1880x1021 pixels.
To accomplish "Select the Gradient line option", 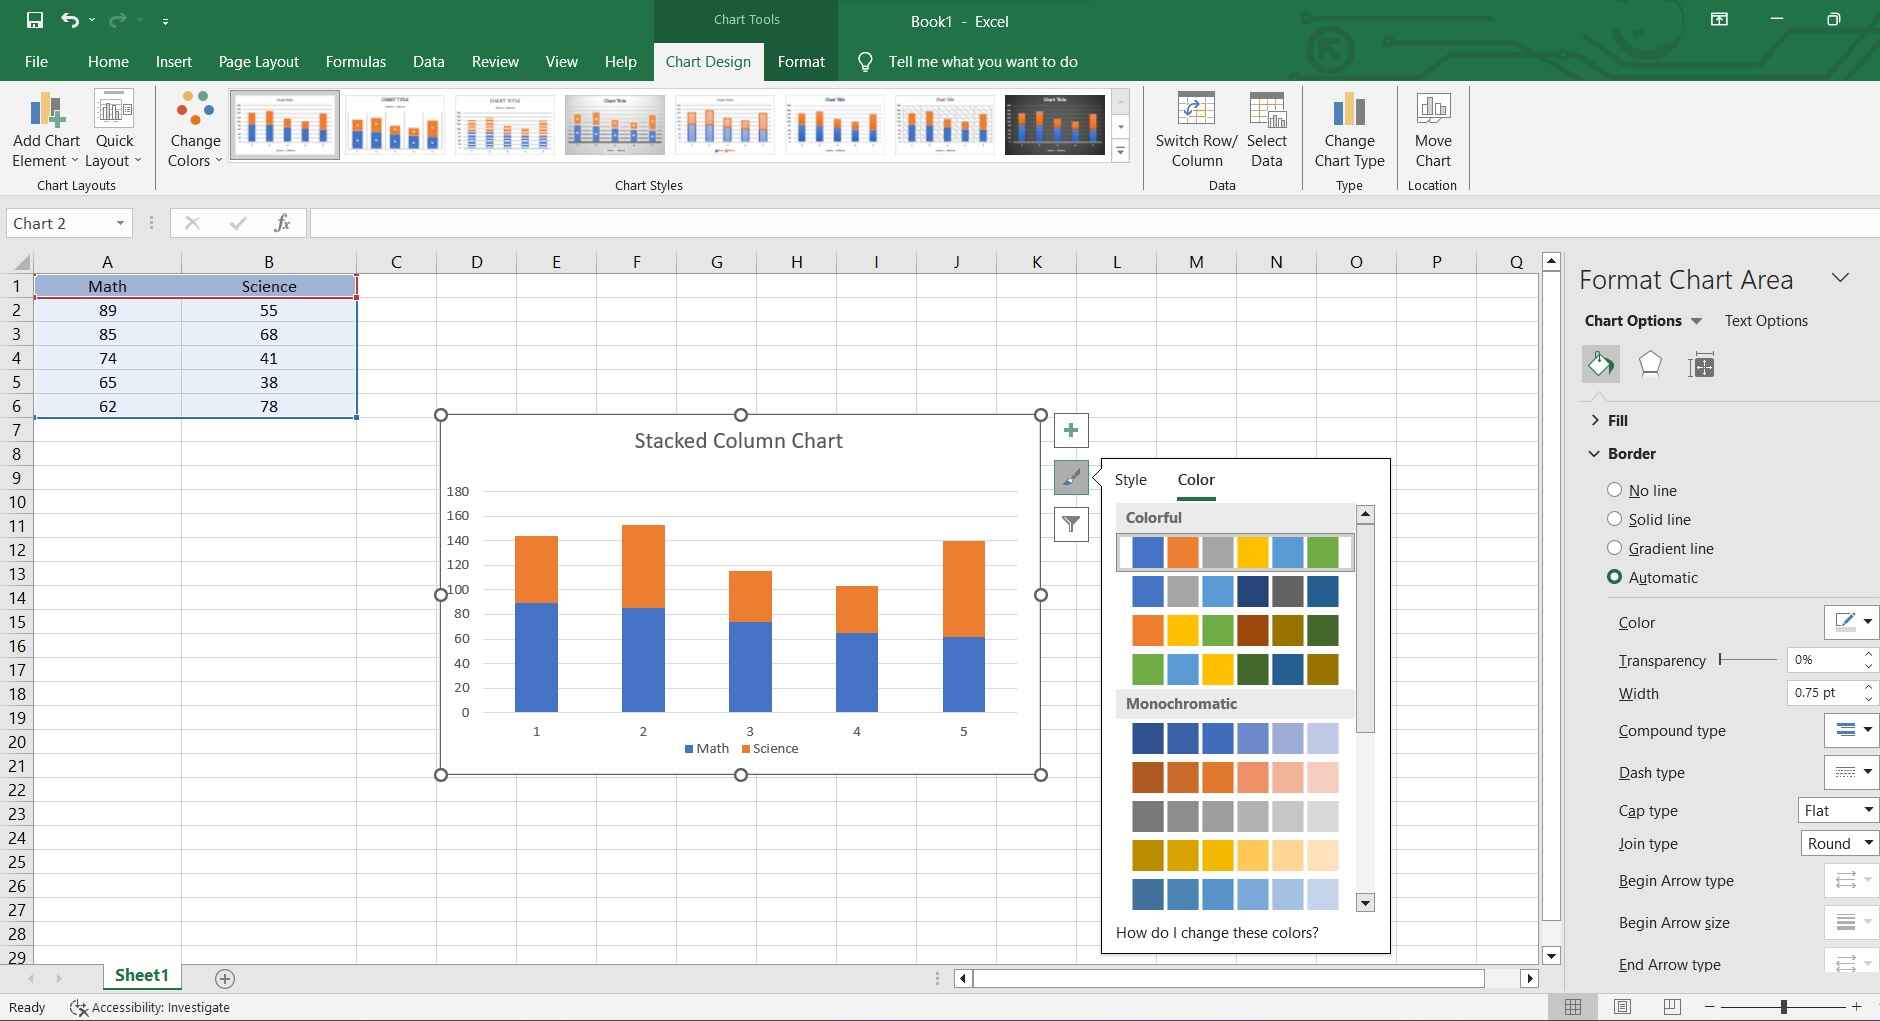I will tap(1615, 548).
